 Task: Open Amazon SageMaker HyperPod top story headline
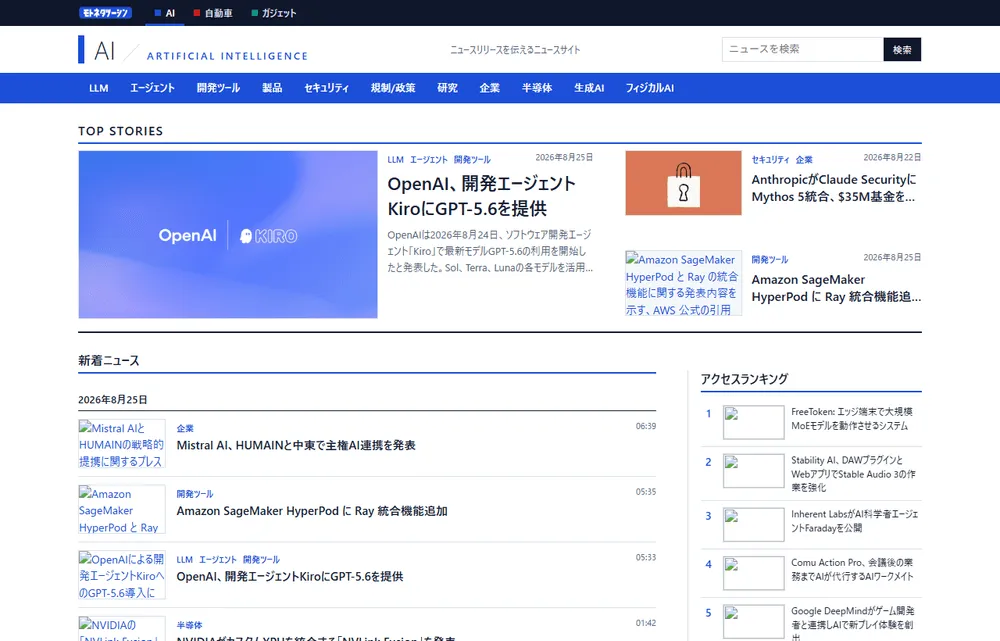[836, 288]
